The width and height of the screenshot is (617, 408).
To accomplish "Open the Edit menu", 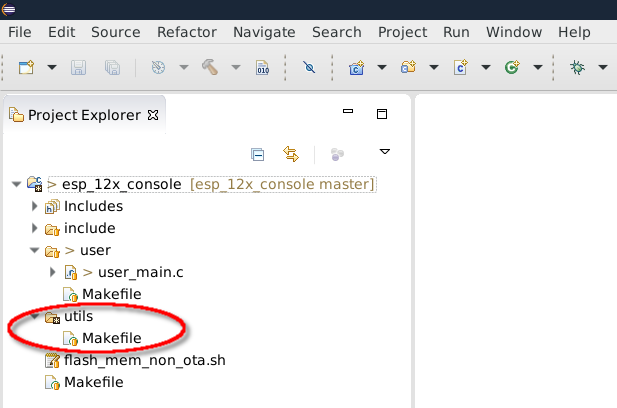I will pos(61,32).
